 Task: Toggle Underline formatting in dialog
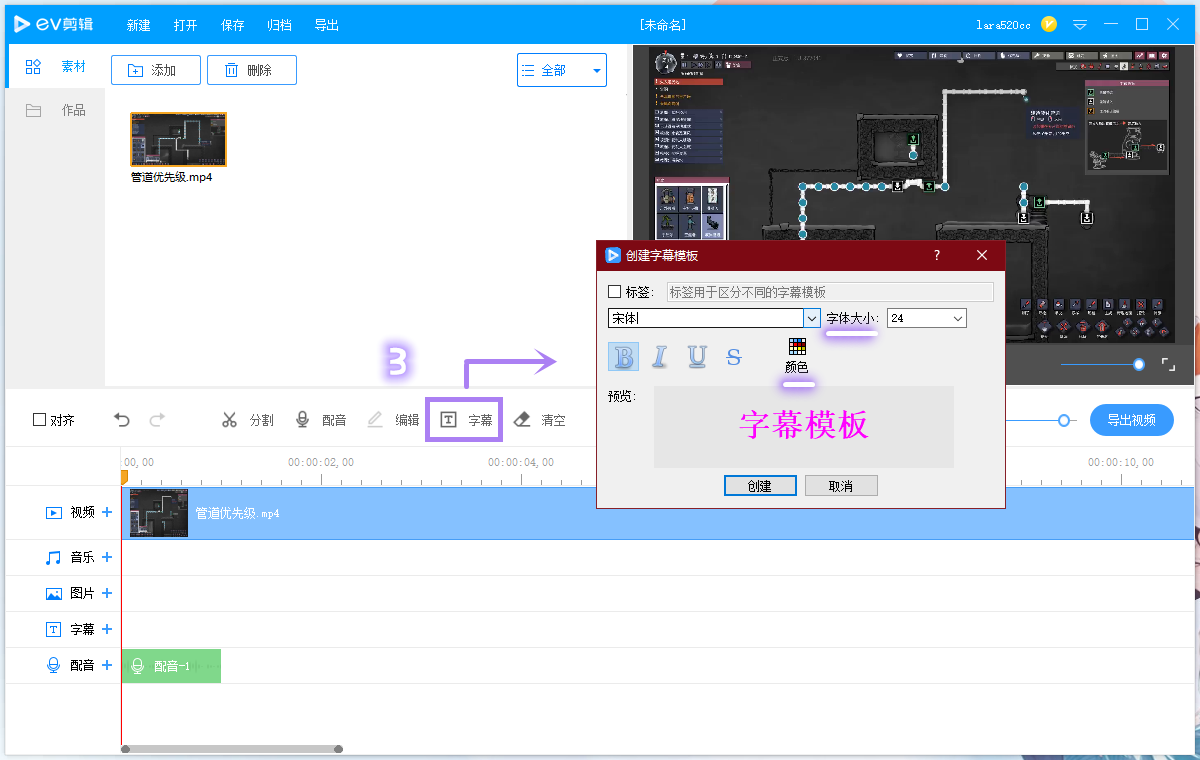pyautogui.click(x=697, y=356)
